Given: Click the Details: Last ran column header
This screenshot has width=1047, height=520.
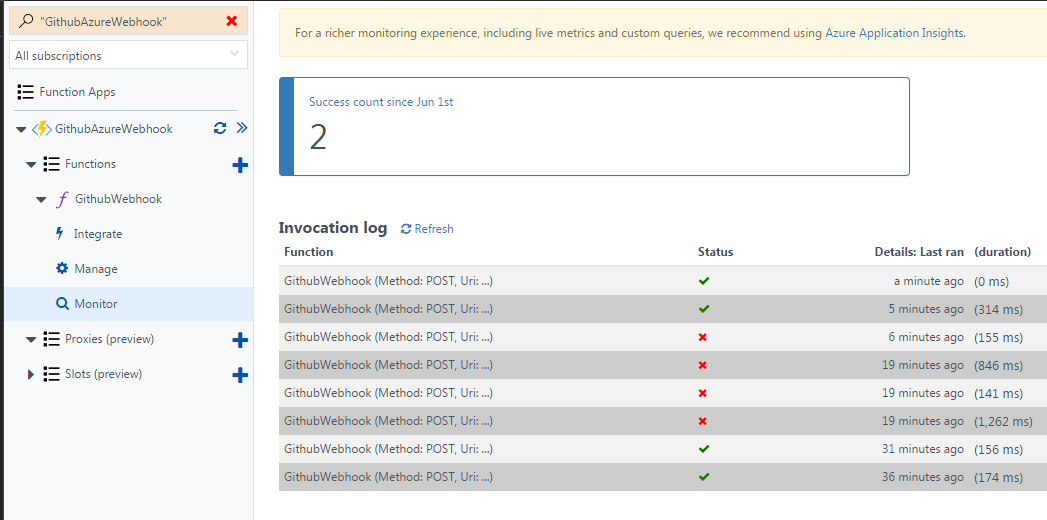Looking at the screenshot, I should coord(919,252).
